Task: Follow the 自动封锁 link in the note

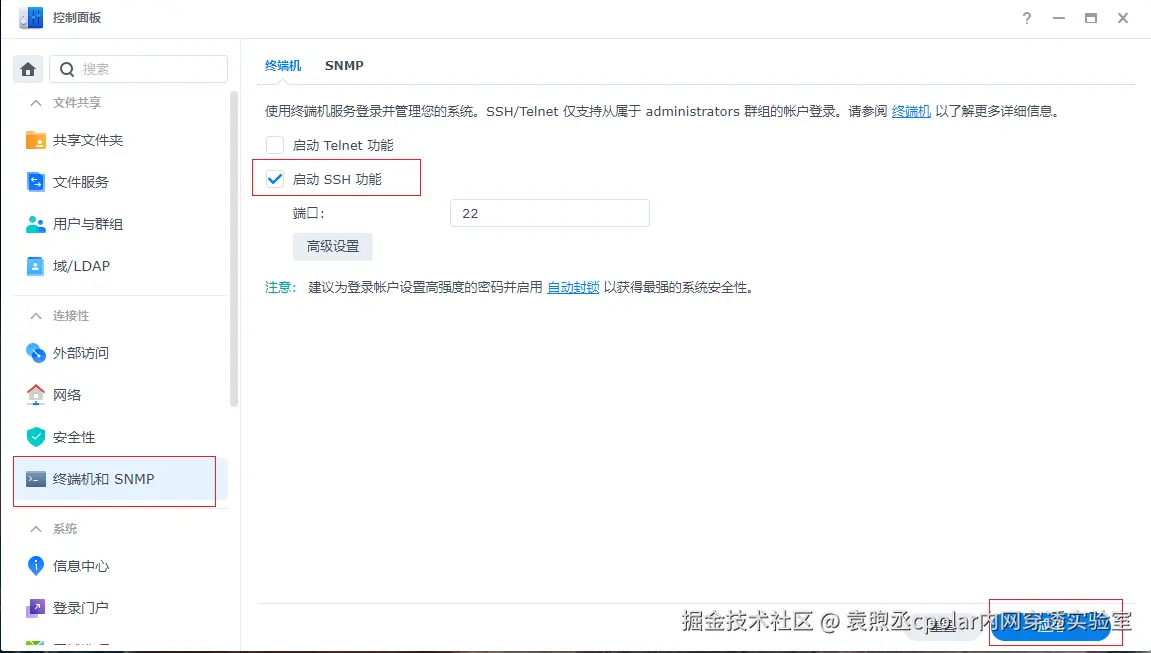Action: (x=572, y=287)
